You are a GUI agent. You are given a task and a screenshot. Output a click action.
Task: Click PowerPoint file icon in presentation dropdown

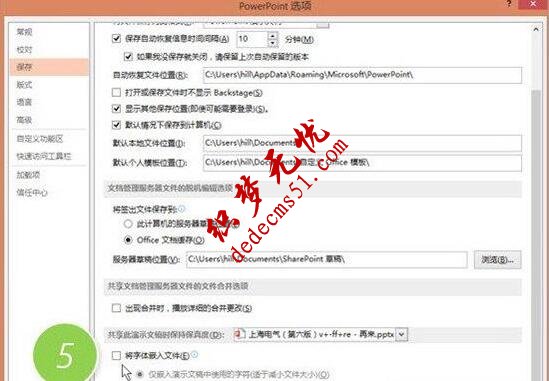click(x=240, y=334)
